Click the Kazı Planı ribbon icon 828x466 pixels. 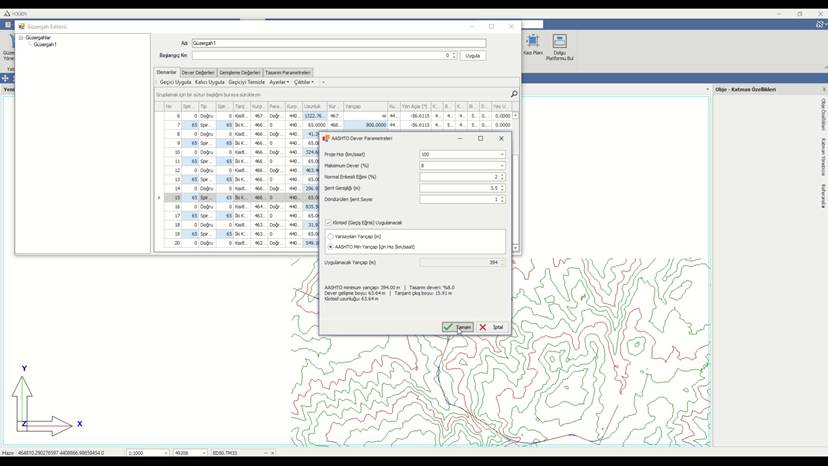tap(533, 41)
